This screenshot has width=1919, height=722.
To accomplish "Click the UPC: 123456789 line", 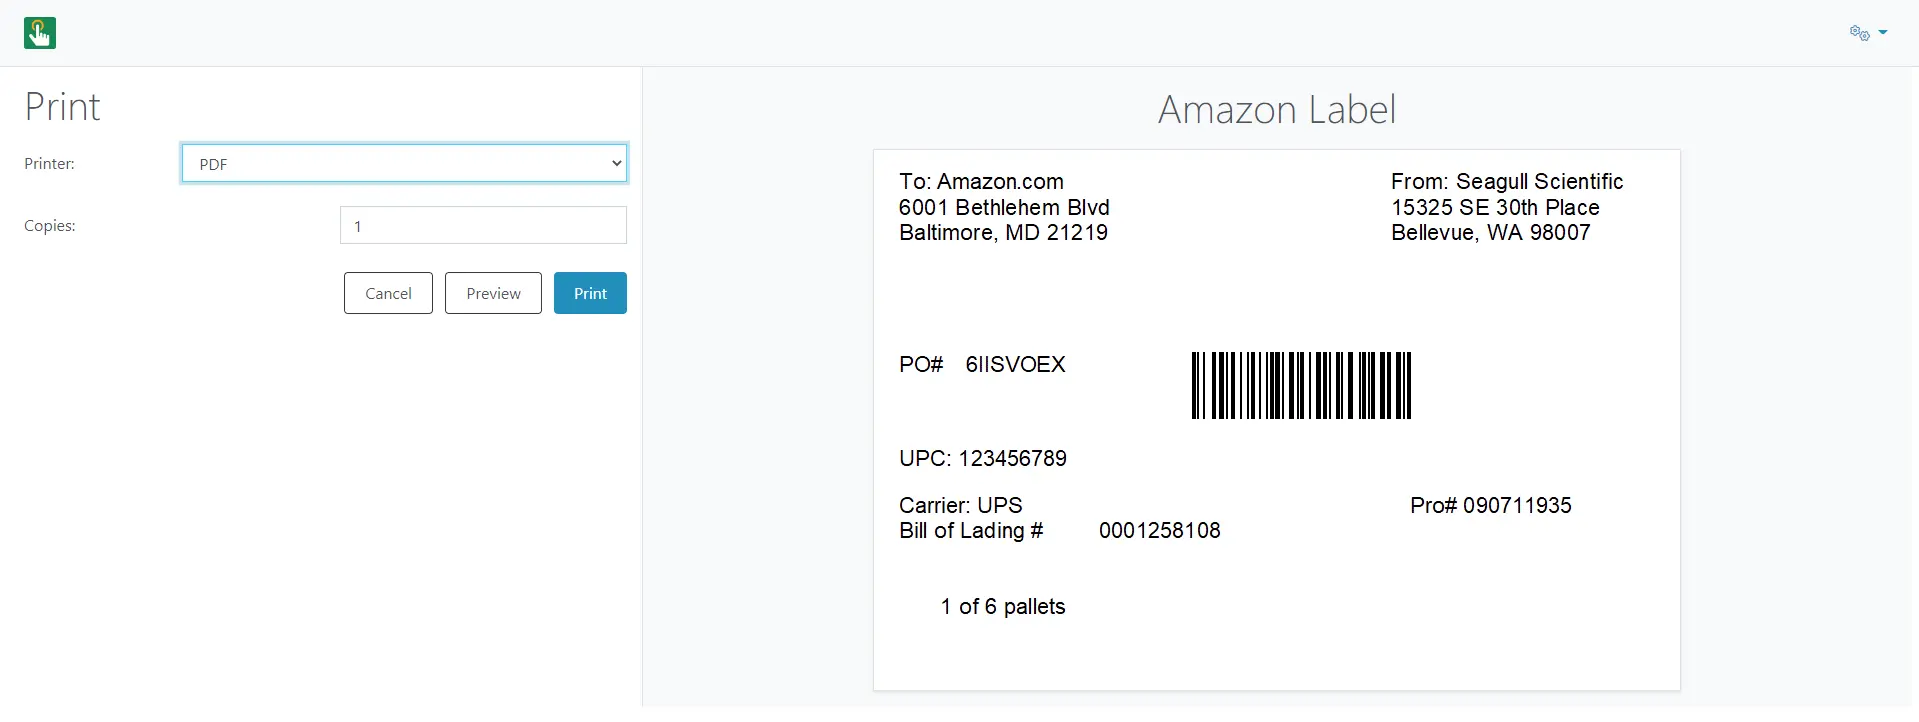I will [x=983, y=458].
